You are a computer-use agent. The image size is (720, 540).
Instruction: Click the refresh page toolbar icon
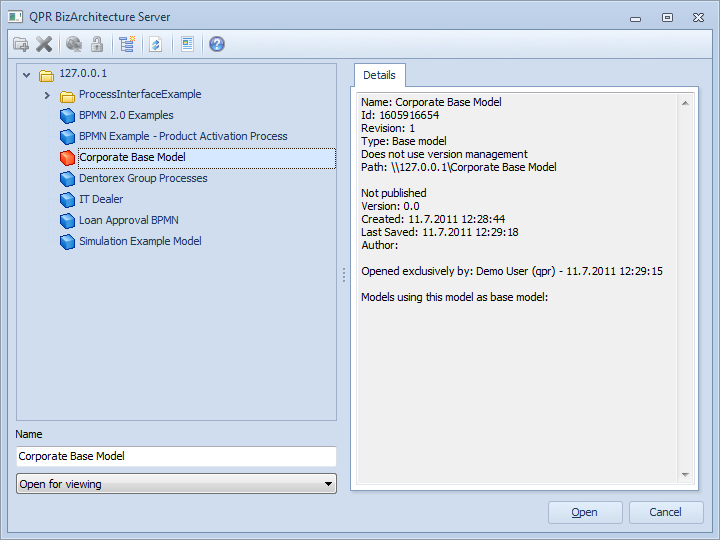[x=155, y=44]
